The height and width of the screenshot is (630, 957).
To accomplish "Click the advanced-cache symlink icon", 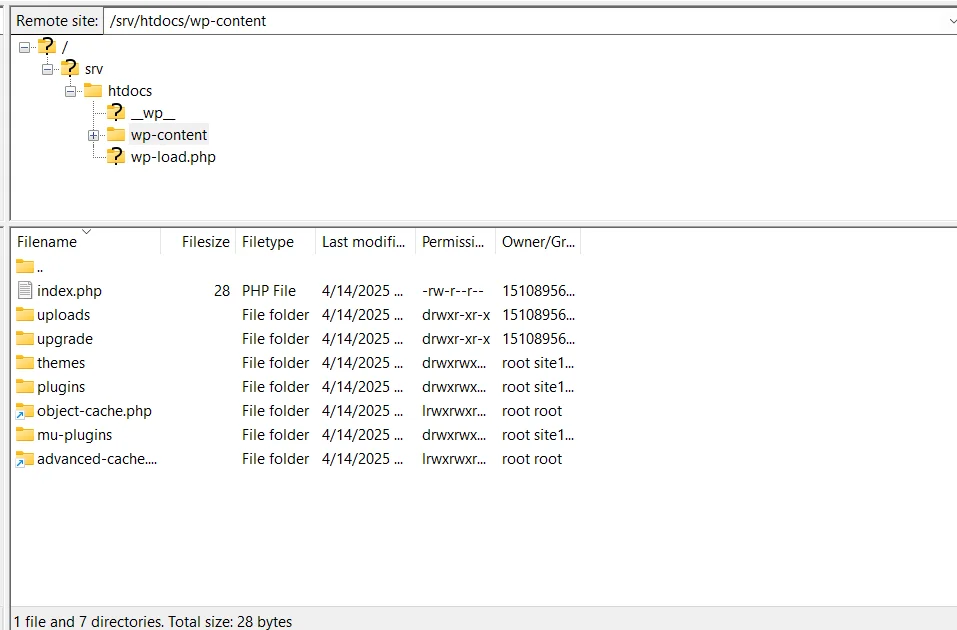I will [25, 459].
